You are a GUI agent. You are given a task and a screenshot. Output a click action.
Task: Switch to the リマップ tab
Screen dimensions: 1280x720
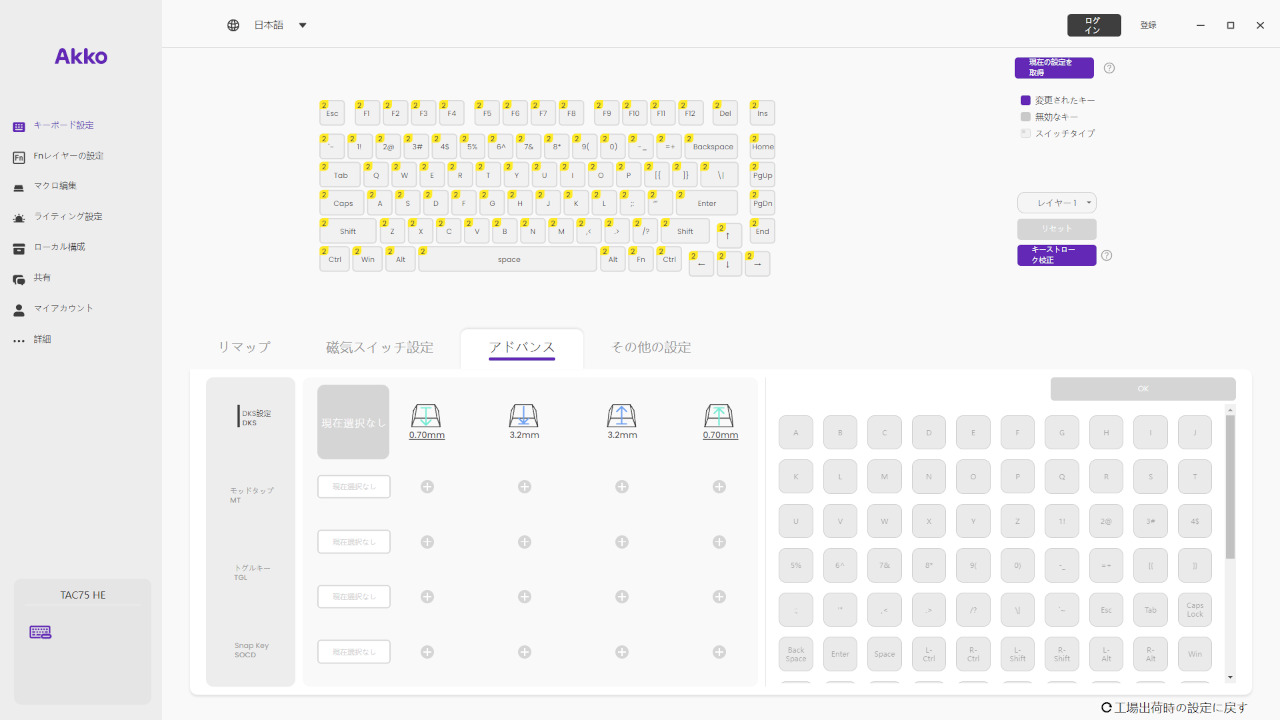tap(244, 347)
